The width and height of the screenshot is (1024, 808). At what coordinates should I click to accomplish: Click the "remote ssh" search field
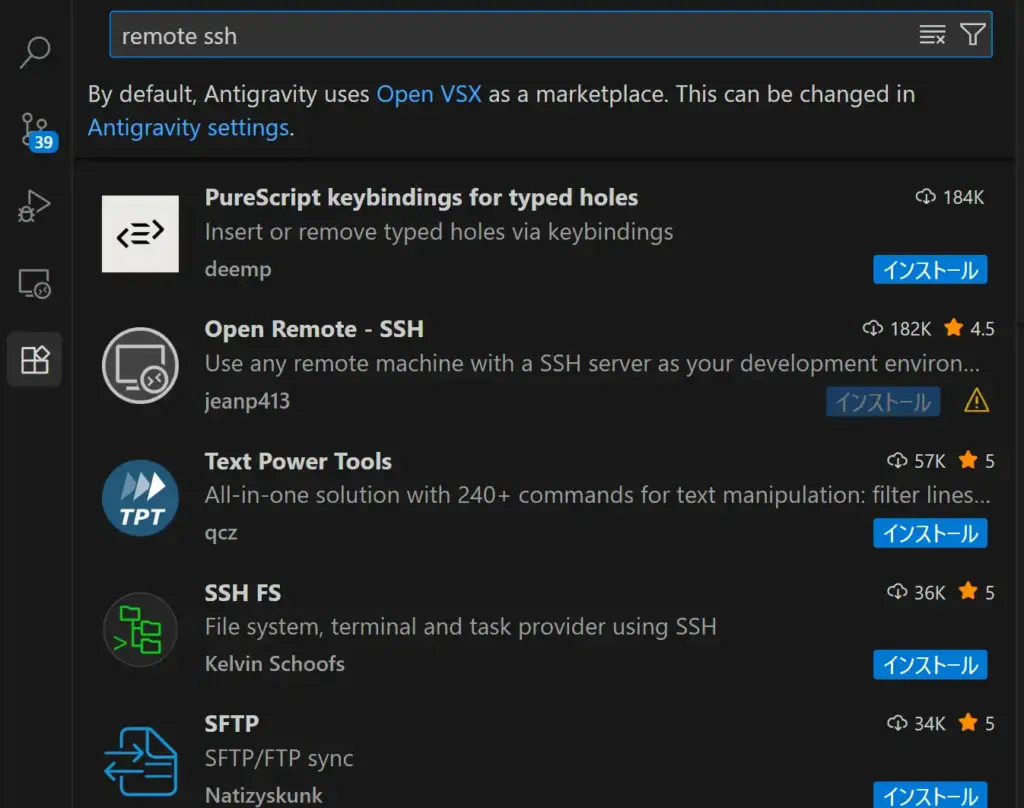[500, 36]
